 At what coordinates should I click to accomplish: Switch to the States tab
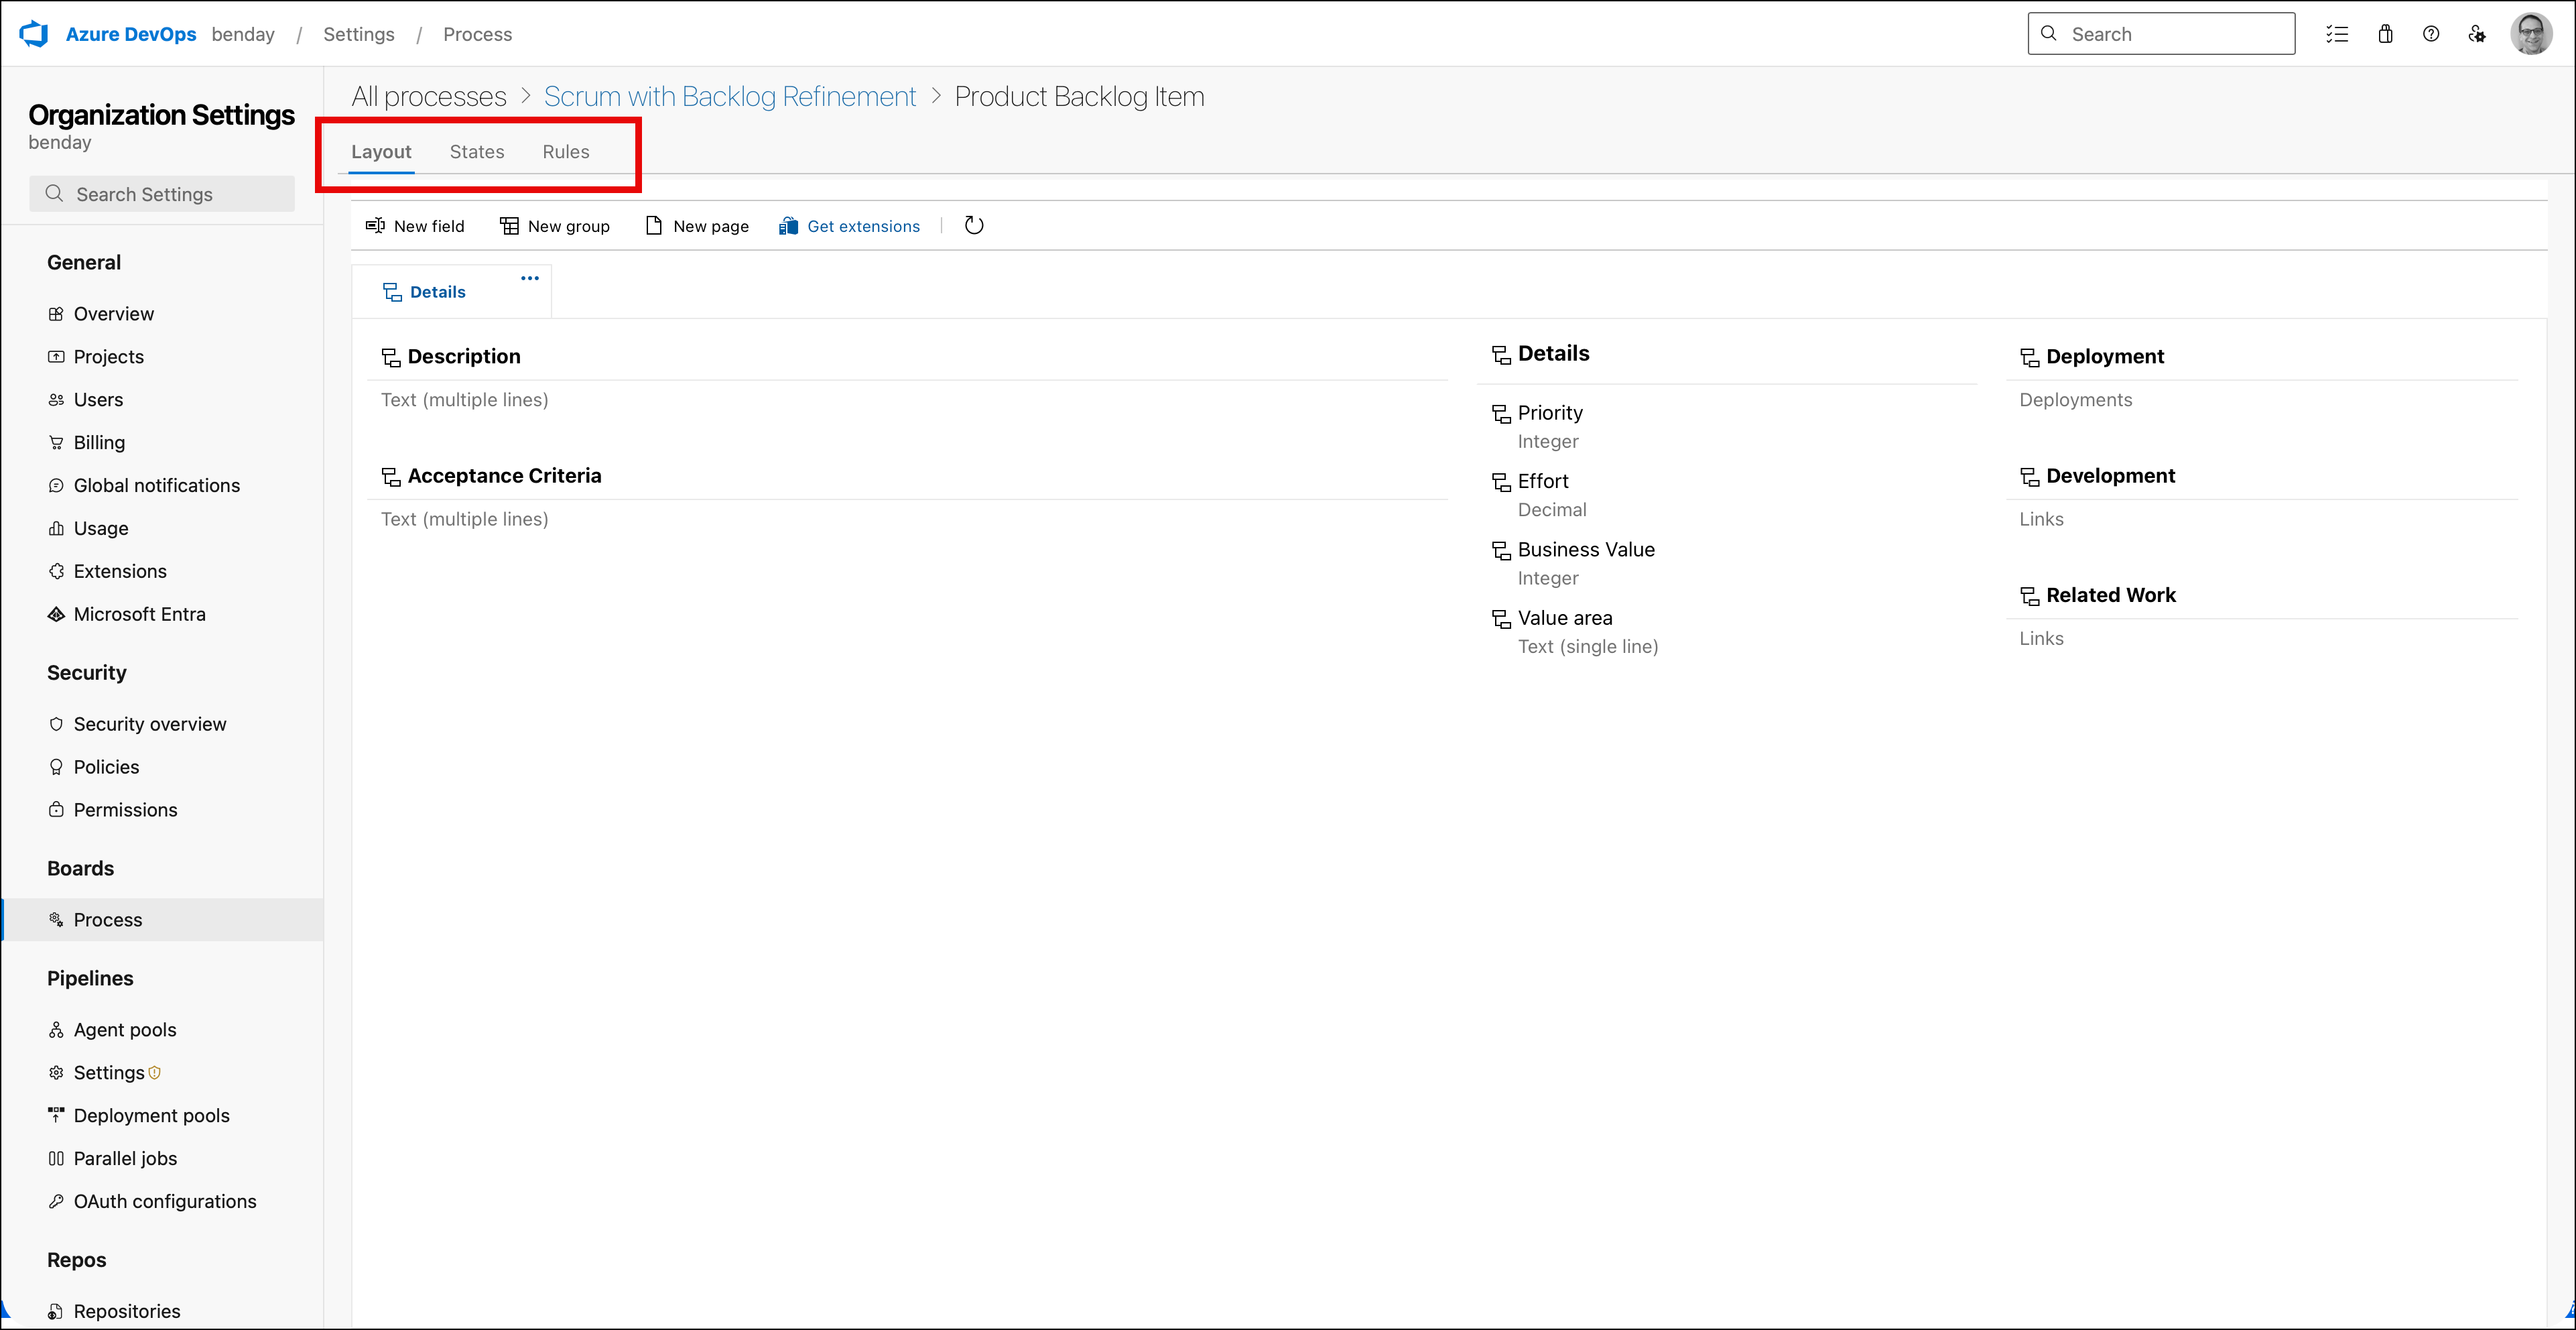477,151
